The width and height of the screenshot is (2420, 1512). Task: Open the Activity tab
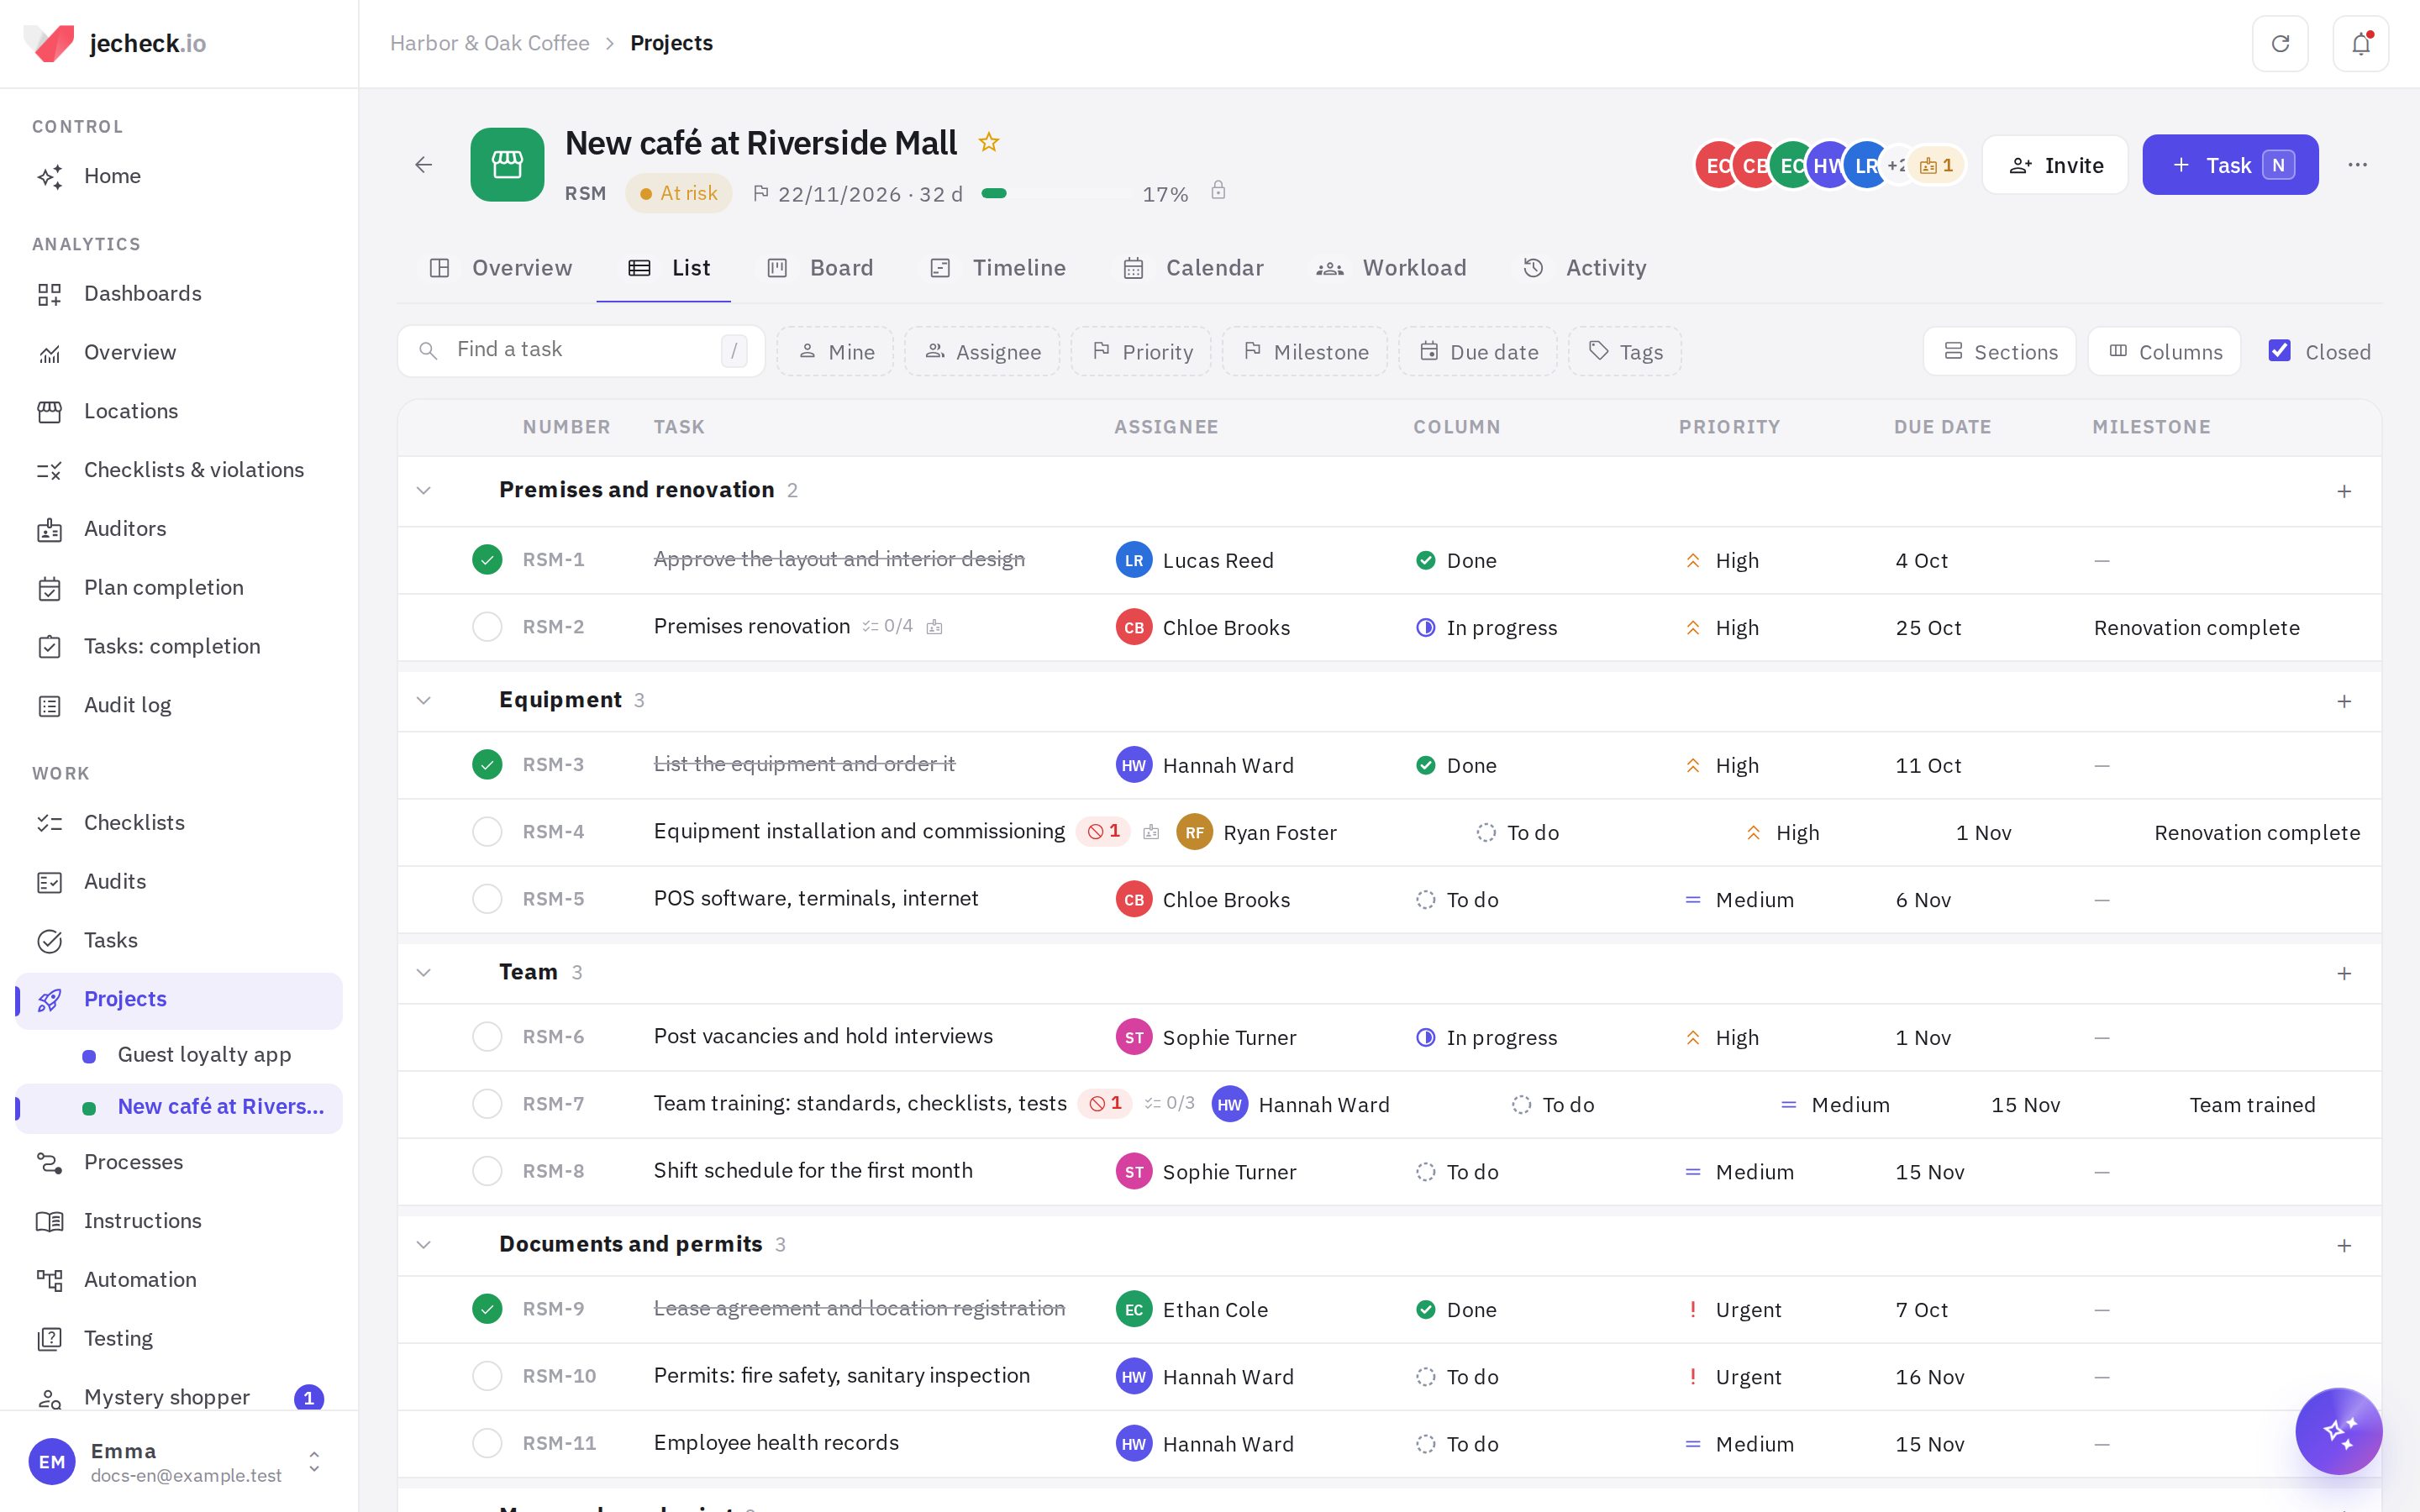pos(1584,268)
